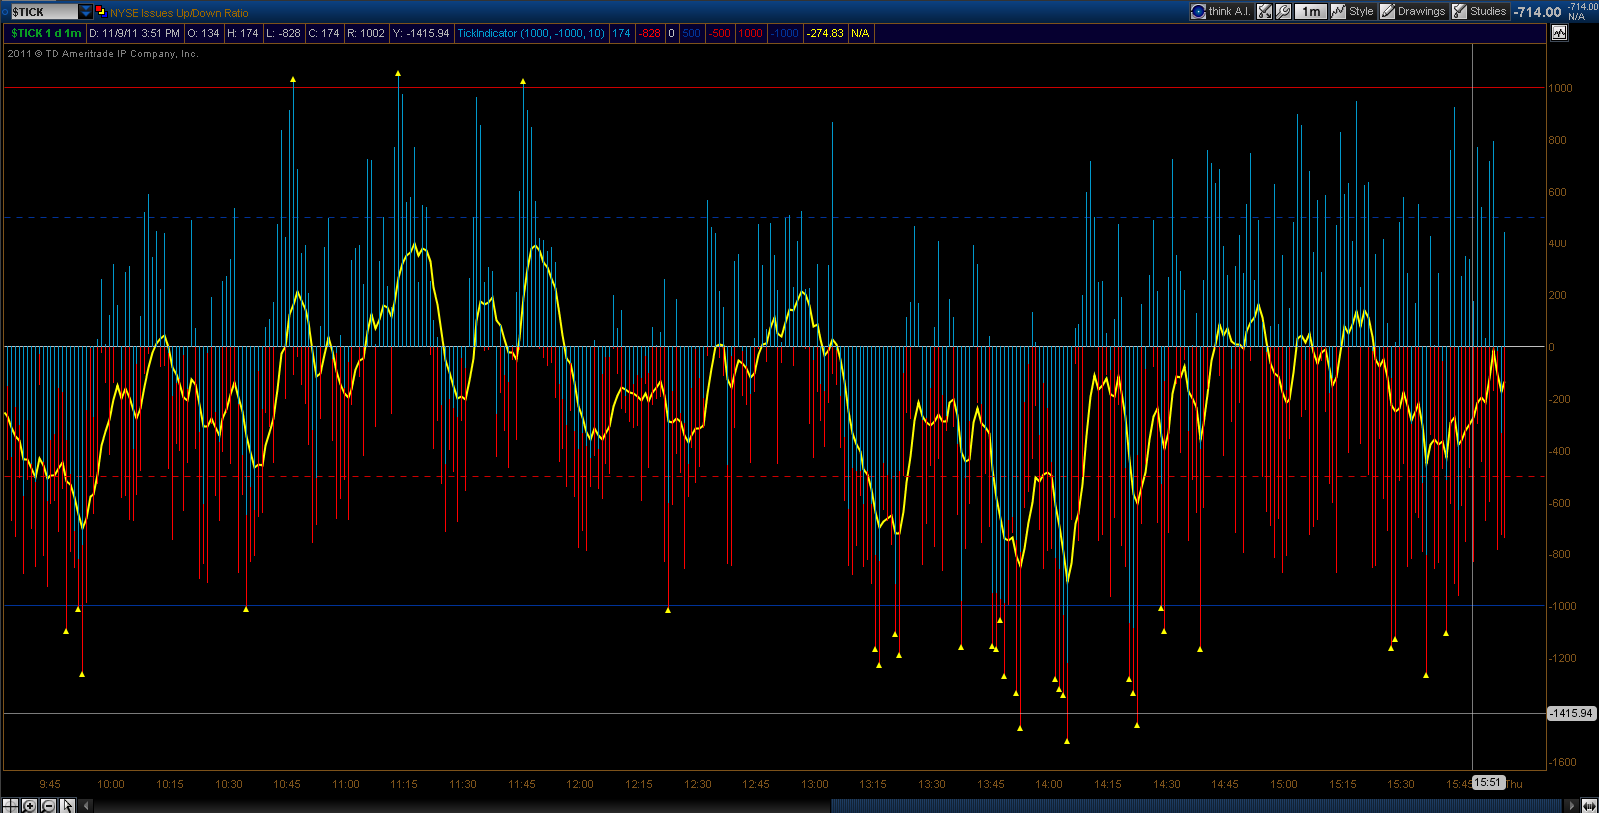
Task: Open the Drawings menu
Action: [1413, 12]
